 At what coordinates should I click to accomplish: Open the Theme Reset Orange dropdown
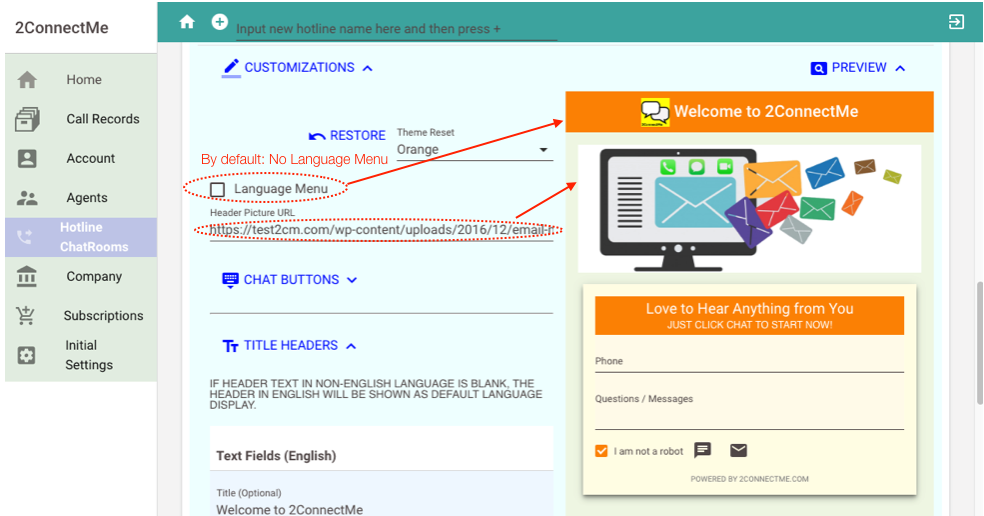[474, 149]
